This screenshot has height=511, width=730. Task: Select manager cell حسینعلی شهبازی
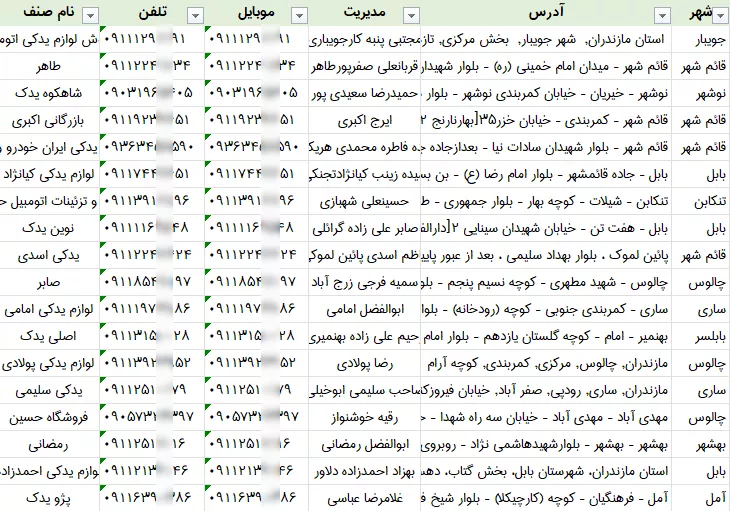(x=365, y=202)
